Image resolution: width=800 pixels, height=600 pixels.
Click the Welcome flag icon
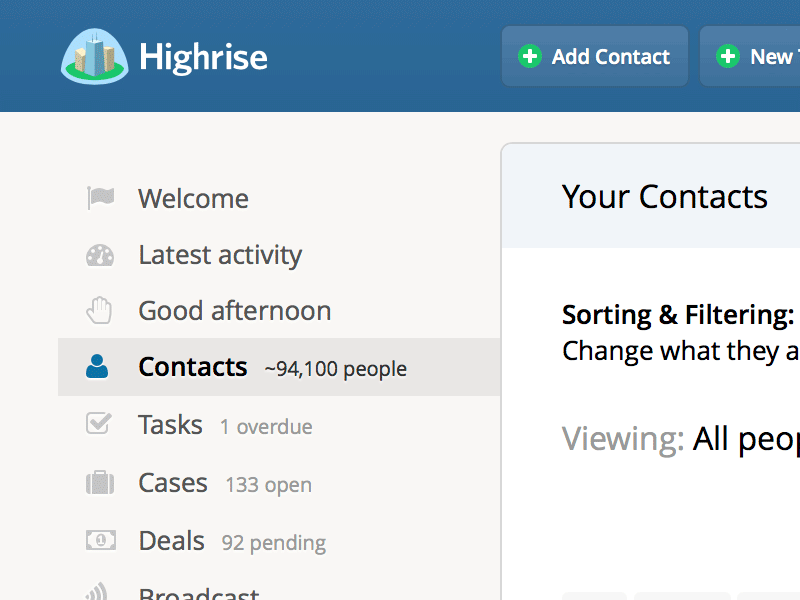coord(100,198)
